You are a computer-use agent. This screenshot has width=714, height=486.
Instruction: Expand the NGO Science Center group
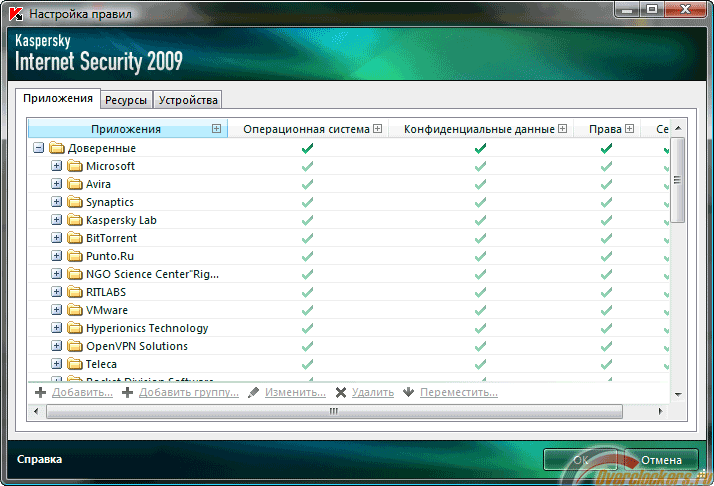56,274
